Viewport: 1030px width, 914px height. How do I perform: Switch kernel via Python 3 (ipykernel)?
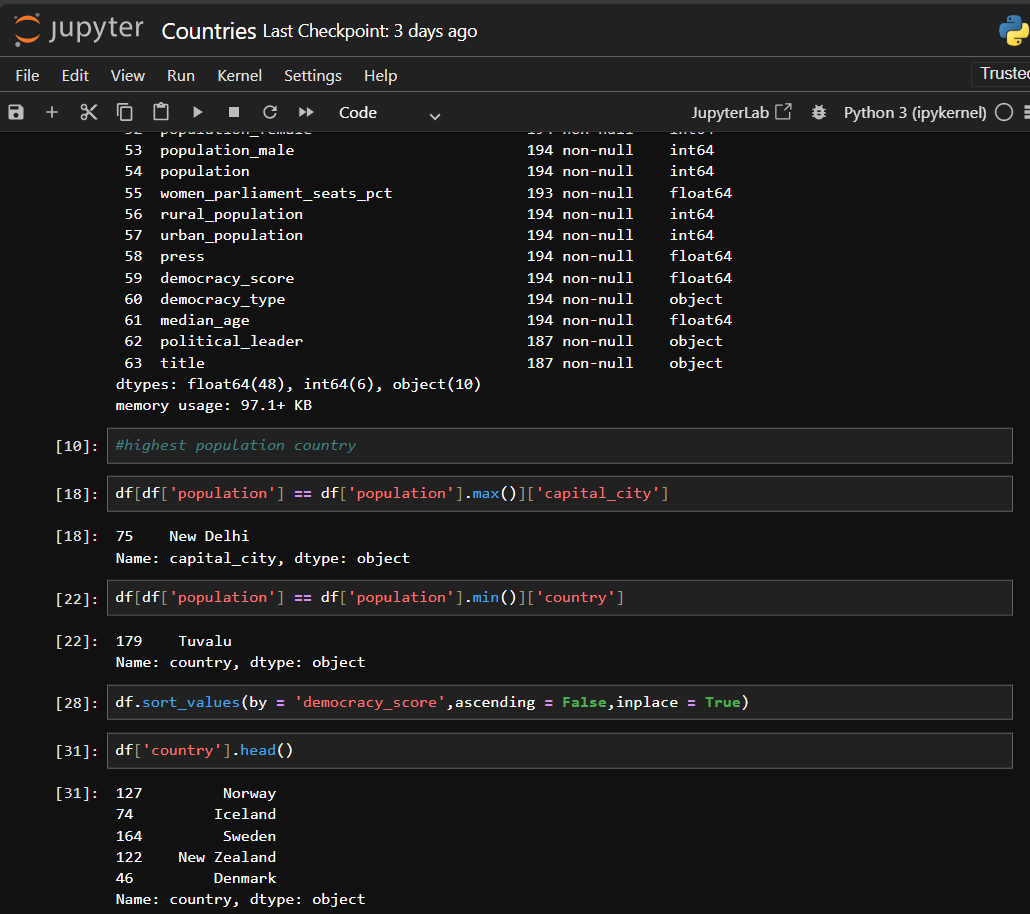click(914, 113)
